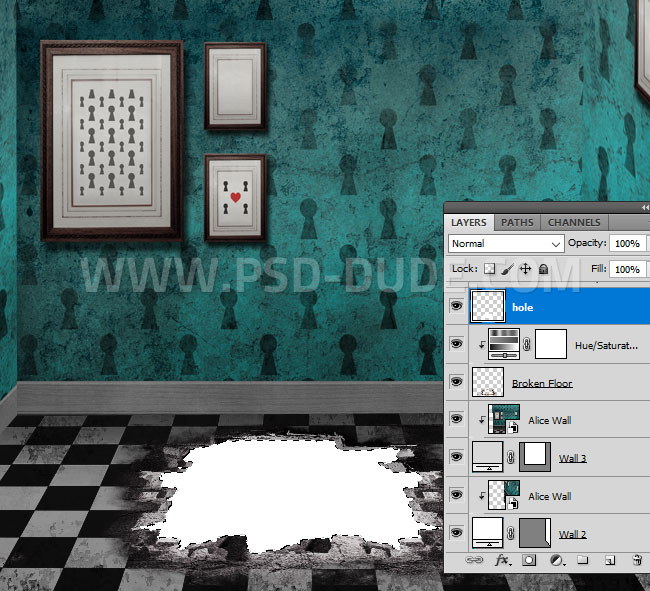The width and height of the screenshot is (650, 591).
Task: Click the lock image pixels brush icon
Action: 508,269
